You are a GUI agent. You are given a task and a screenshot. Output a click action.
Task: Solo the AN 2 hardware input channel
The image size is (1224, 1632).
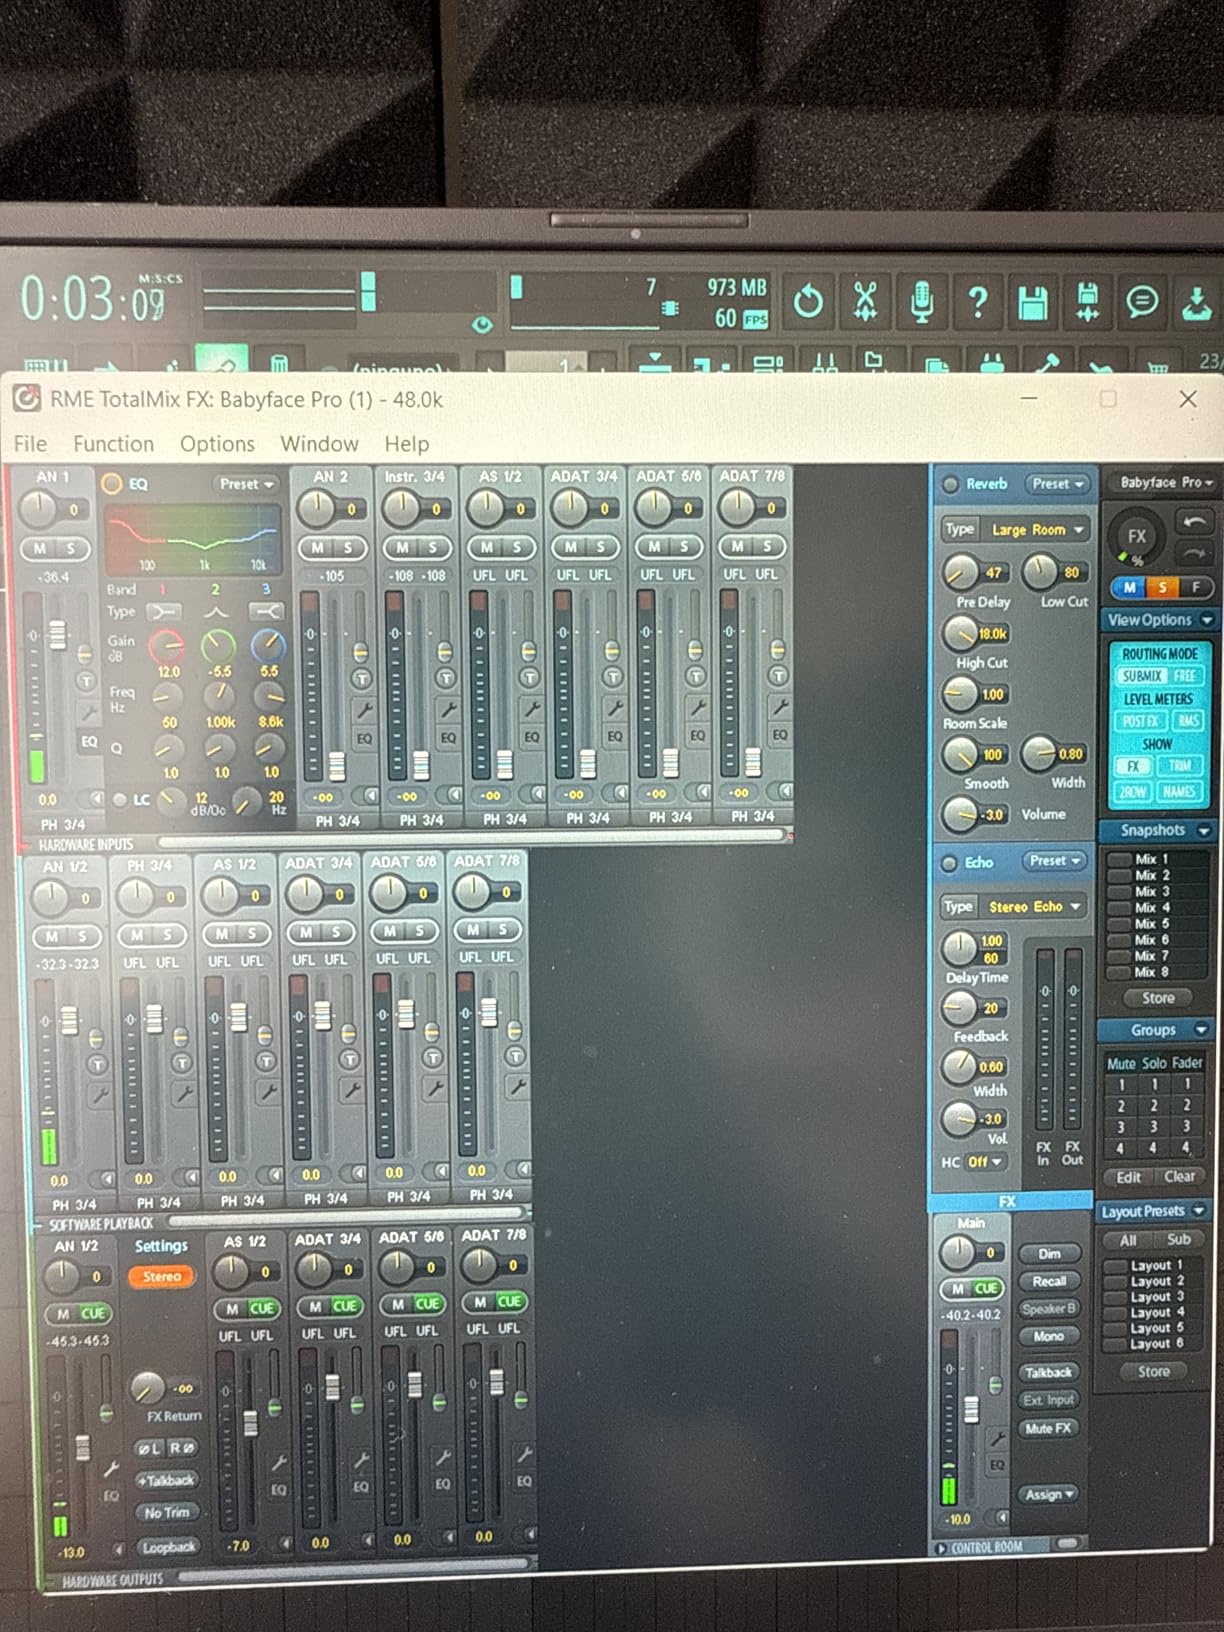point(348,548)
